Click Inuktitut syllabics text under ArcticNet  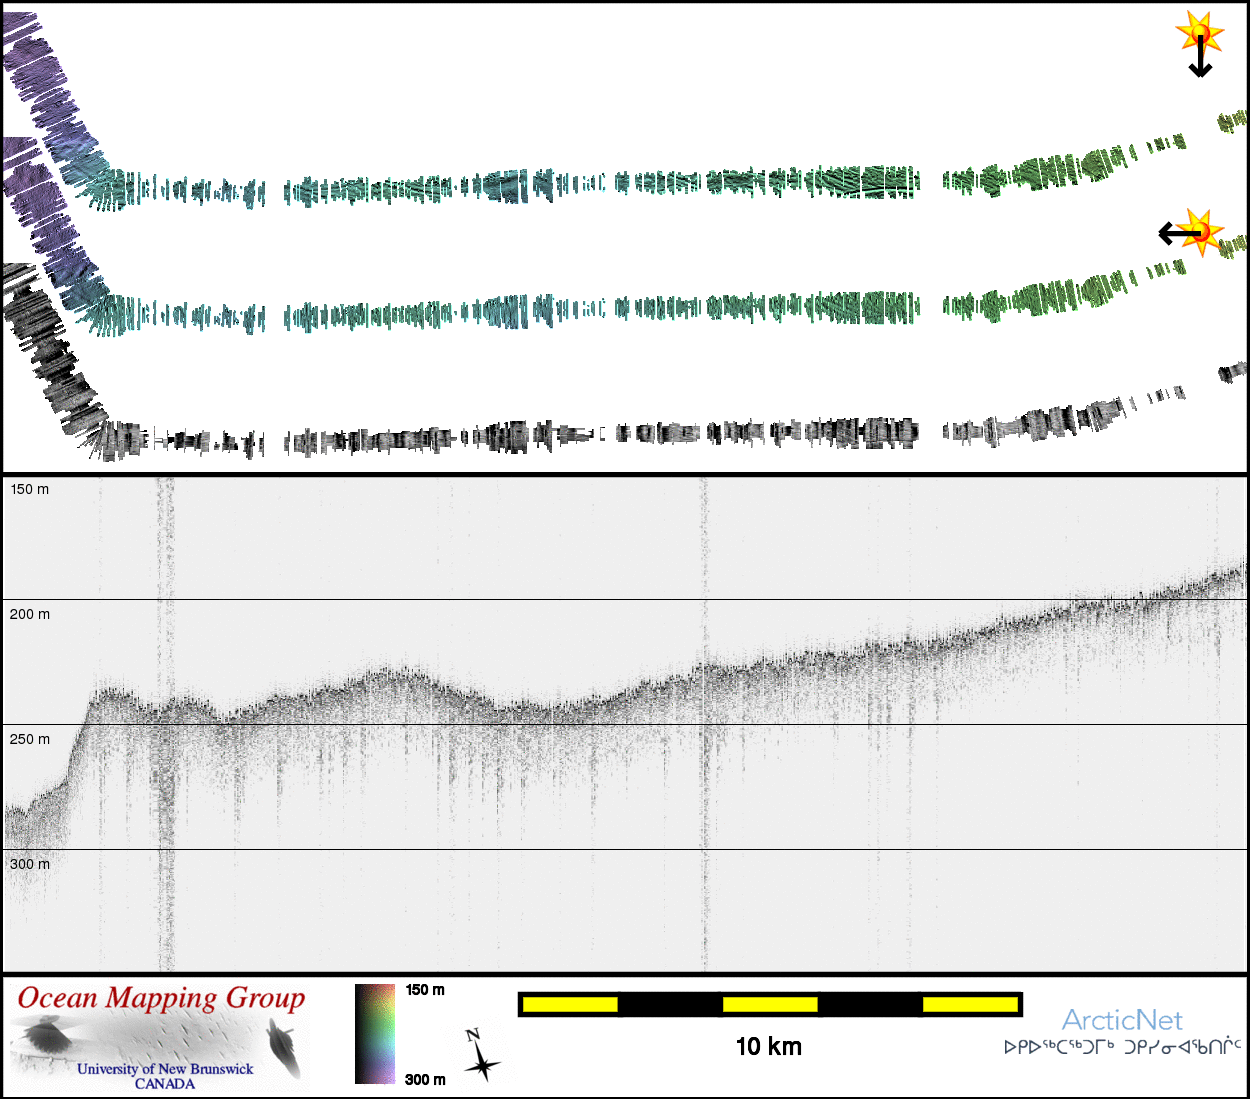pyautogui.click(x=1122, y=1047)
